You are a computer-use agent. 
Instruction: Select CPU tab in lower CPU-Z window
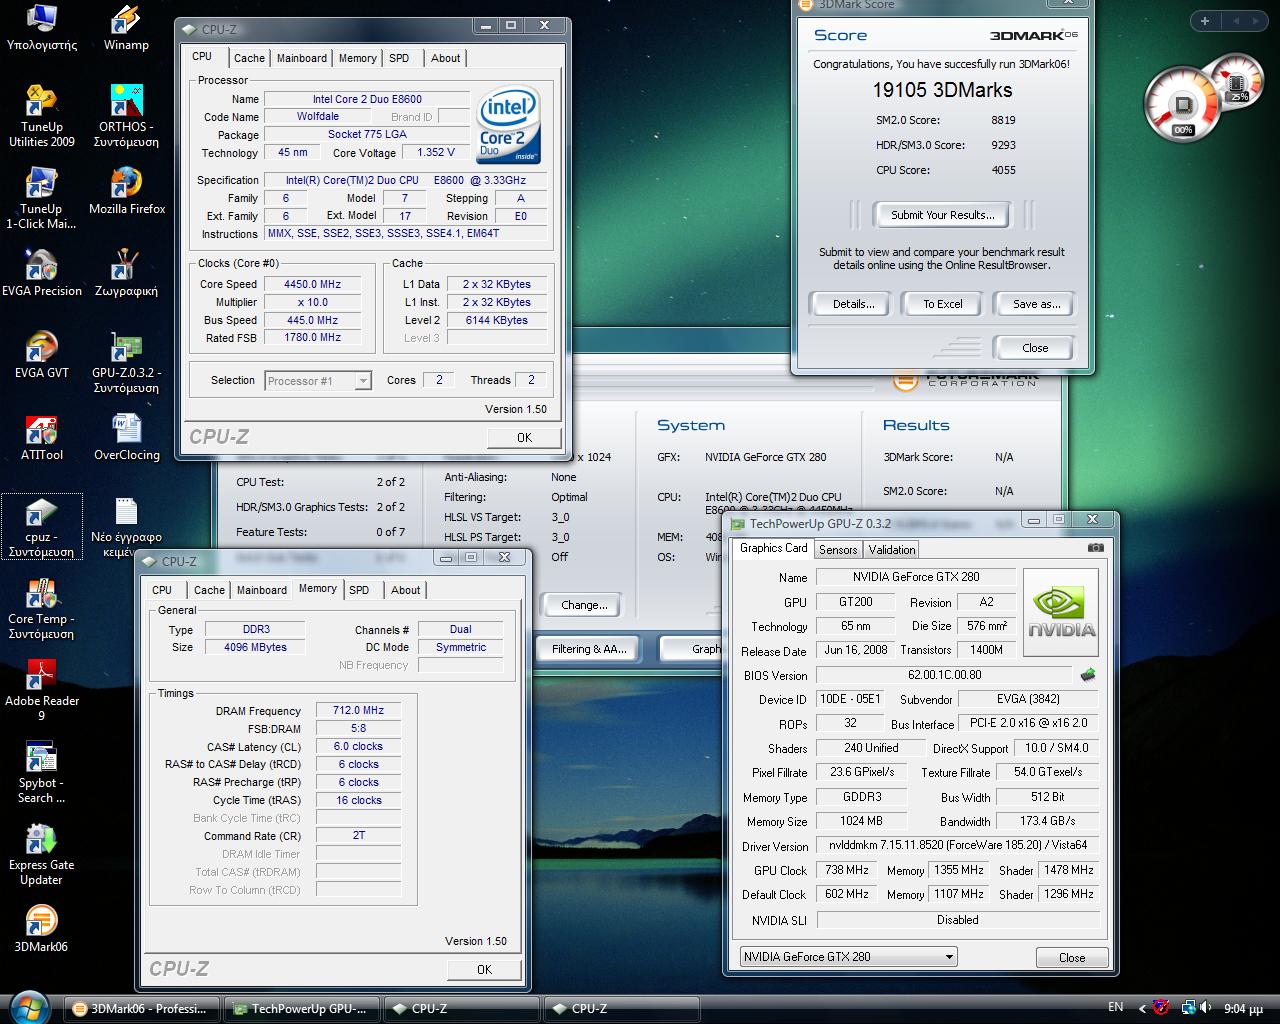[162, 590]
